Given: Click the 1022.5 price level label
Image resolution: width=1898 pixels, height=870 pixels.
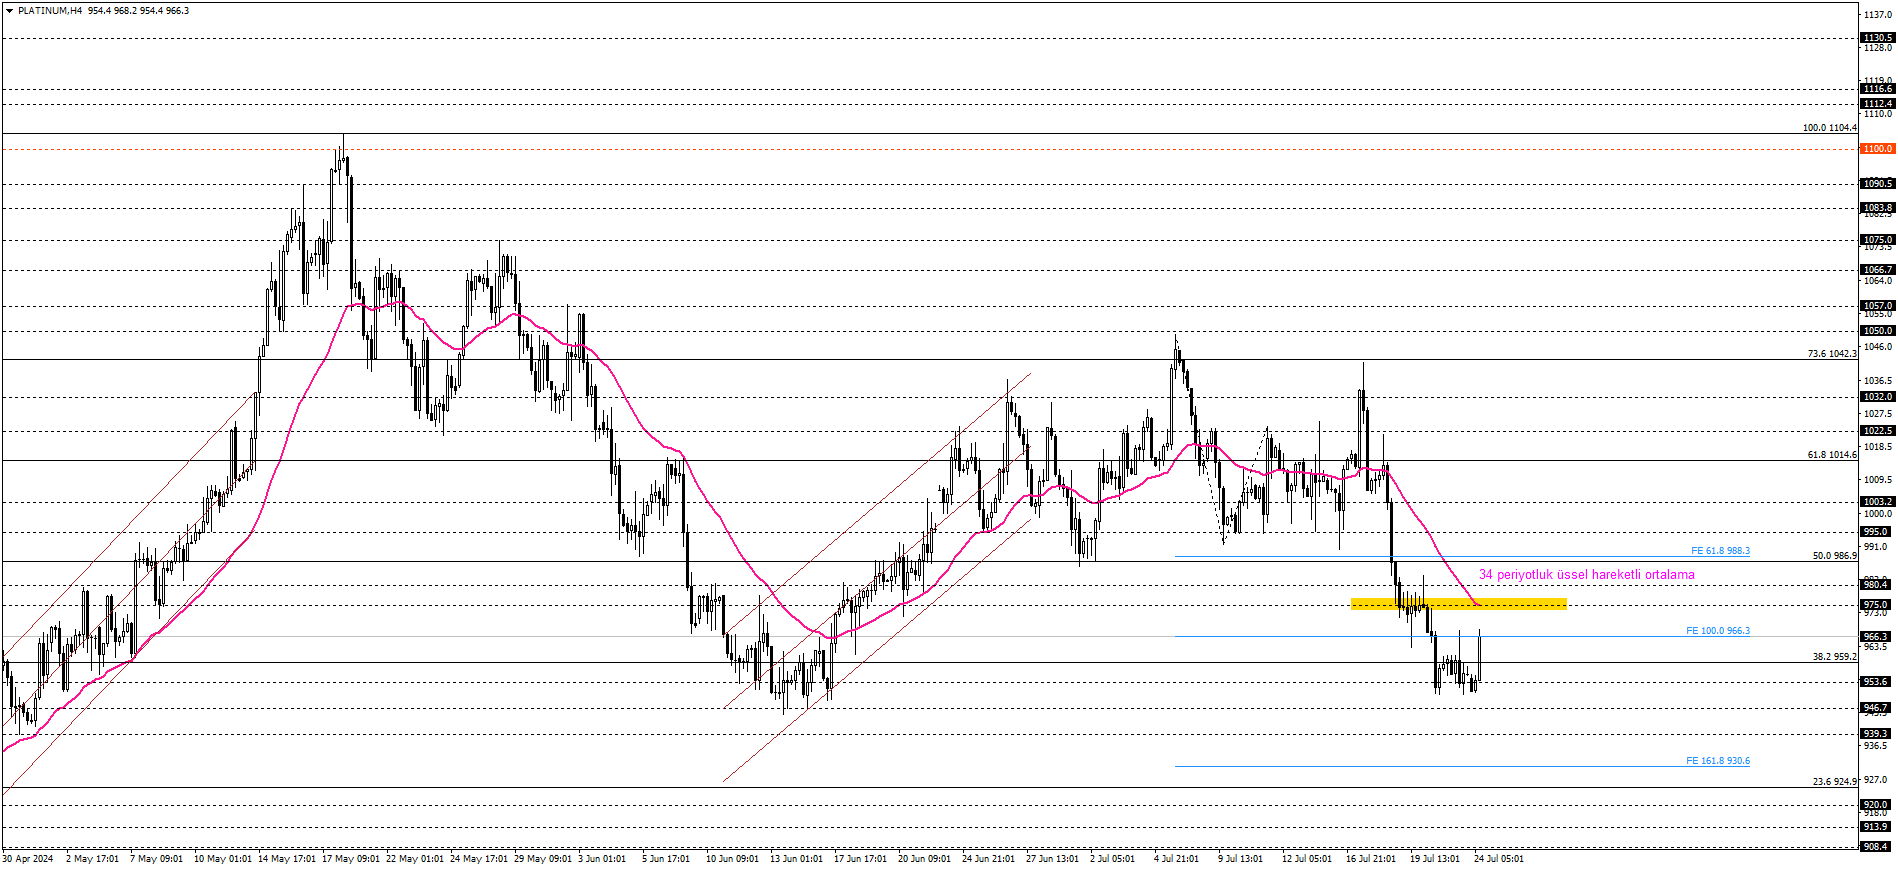Looking at the screenshot, I should tap(1877, 431).
